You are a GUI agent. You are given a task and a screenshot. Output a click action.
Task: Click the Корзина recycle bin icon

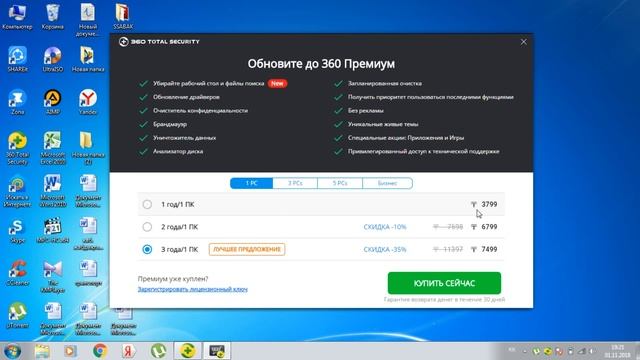(x=53, y=17)
